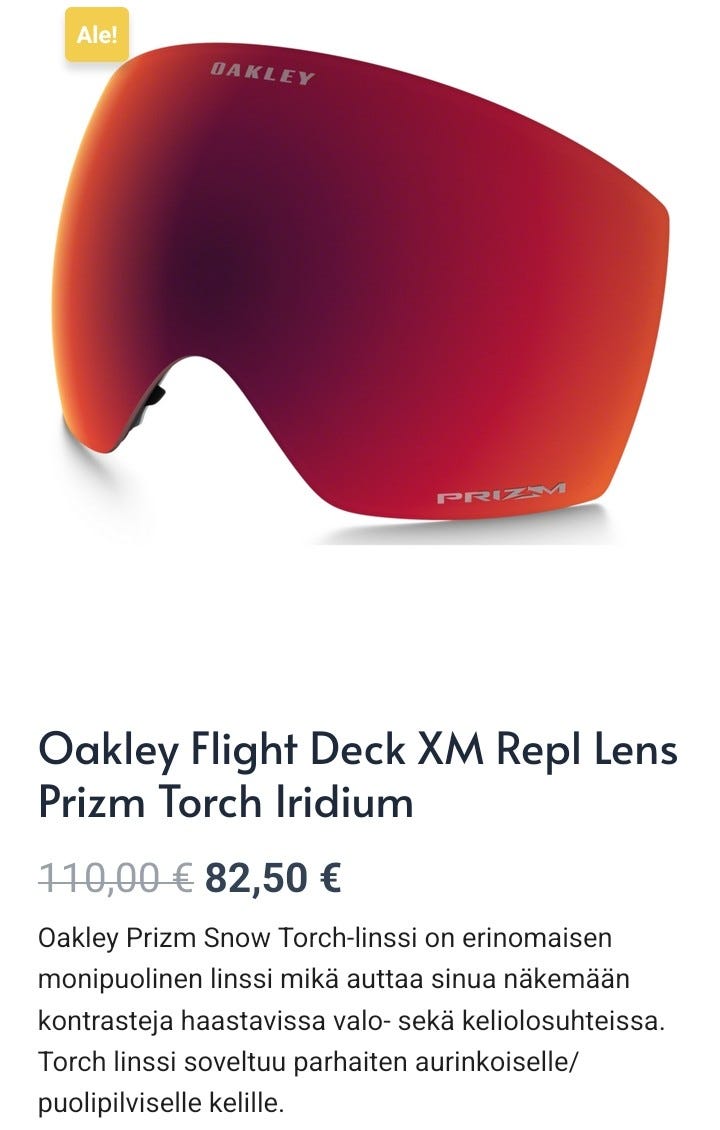720x1130 pixels.
Task: Click the word erinomaisen in the description
Action: 537,938
